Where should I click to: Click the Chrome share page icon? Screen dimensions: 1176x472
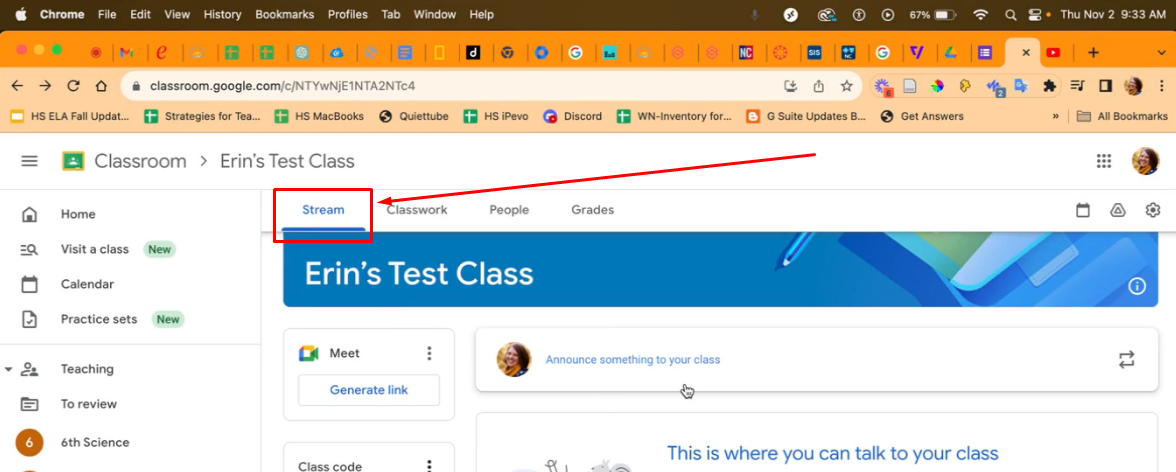[819, 86]
